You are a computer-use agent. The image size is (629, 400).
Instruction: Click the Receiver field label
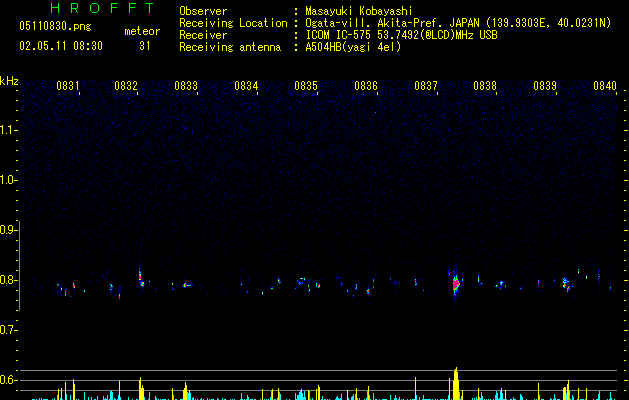coord(203,35)
